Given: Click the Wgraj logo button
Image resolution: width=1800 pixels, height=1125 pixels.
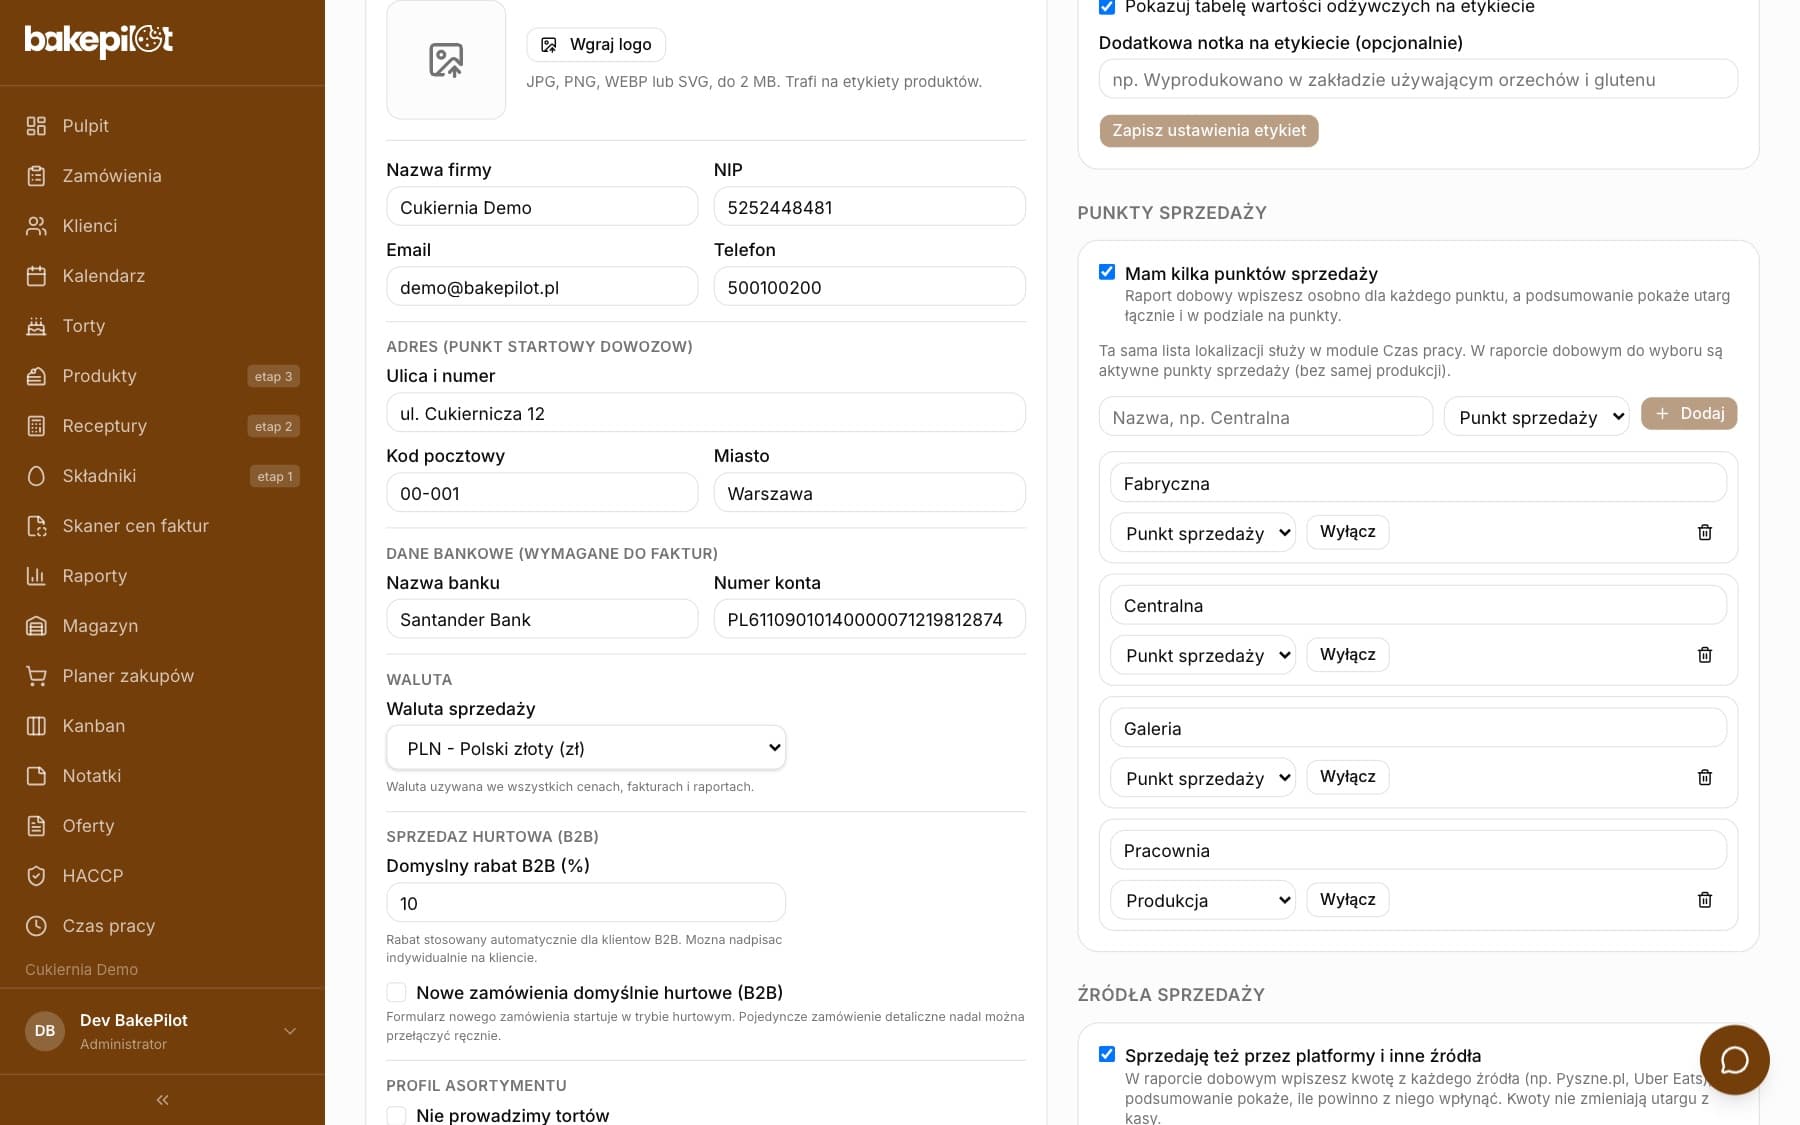Looking at the screenshot, I should pyautogui.click(x=596, y=45).
